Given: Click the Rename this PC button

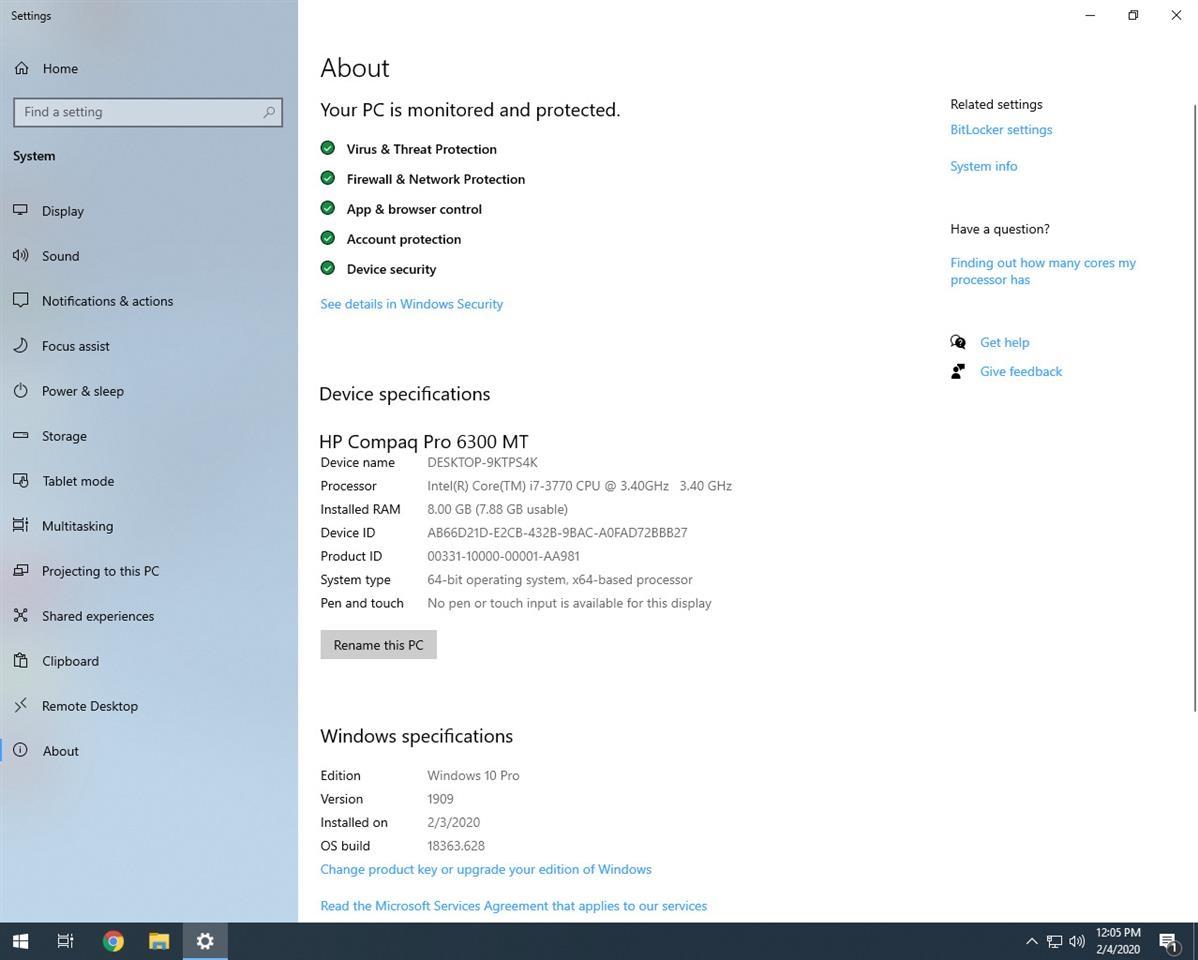Looking at the screenshot, I should click(378, 644).
